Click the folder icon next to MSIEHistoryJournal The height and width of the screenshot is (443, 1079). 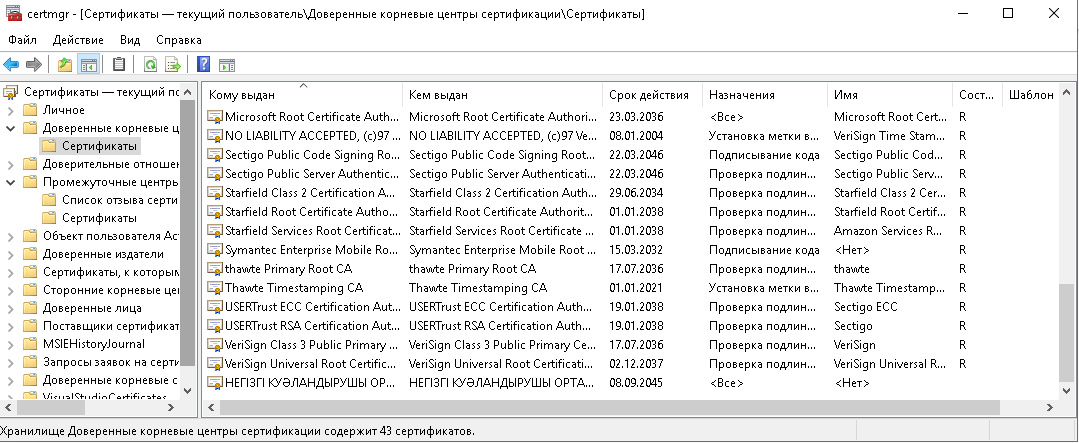(30, 344)
